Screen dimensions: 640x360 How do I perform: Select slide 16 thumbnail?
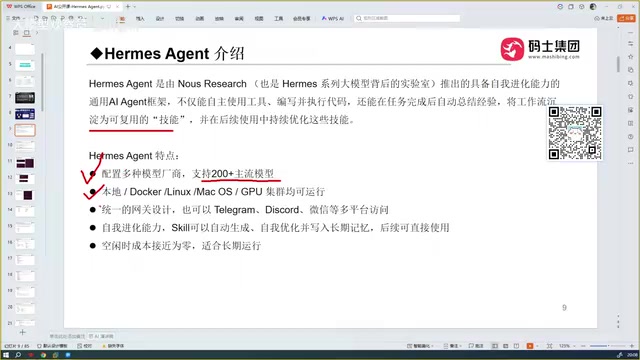point(25,244)
